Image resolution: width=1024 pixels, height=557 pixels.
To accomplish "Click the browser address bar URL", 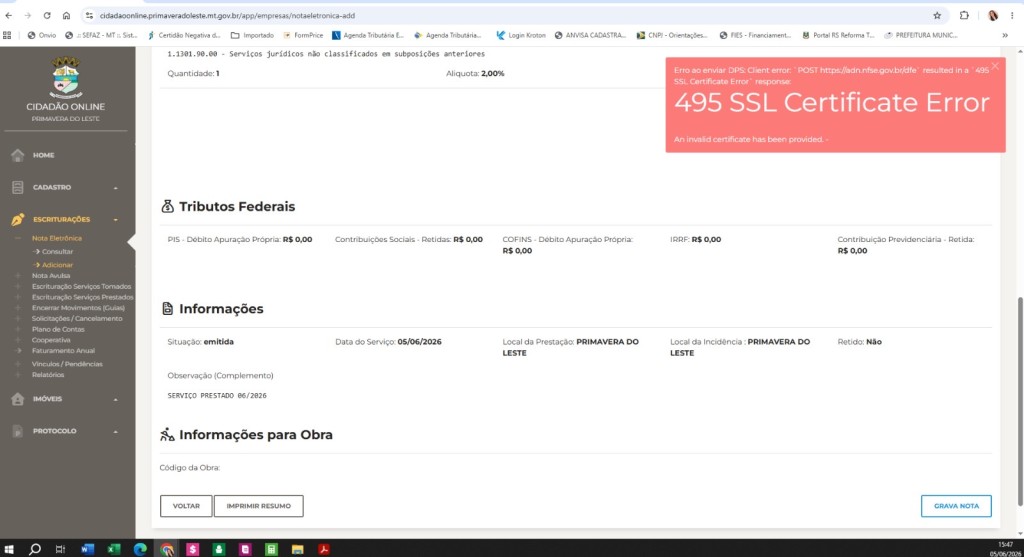I will click(227, 16).
